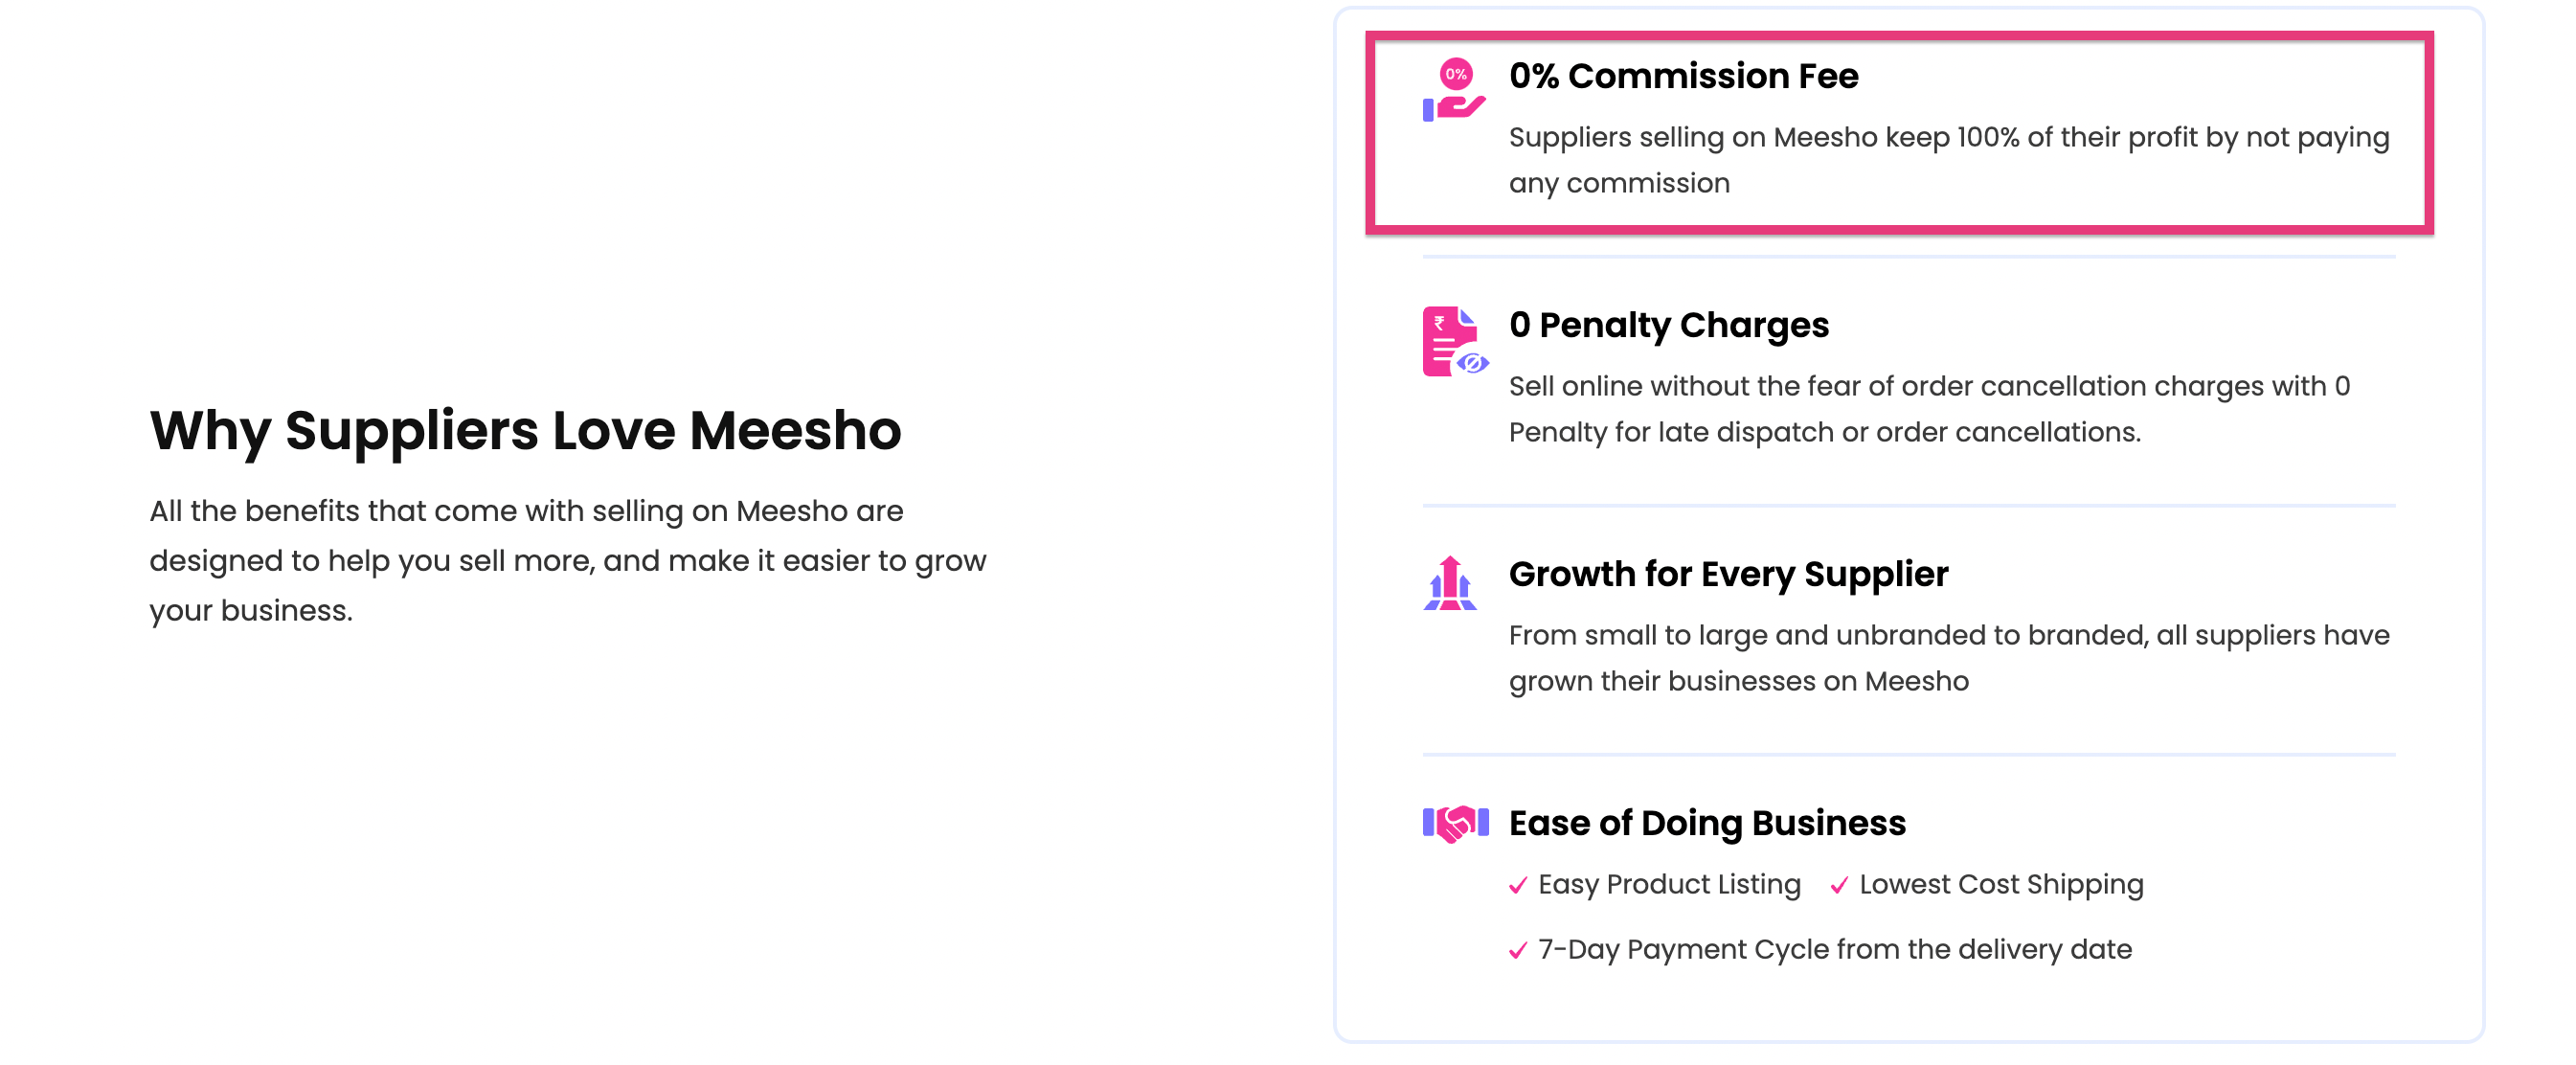Viewport: 2576px width, 1065px height.
Task: Click the Why Suppliers Love Meesho title
Action: point(525,431)
